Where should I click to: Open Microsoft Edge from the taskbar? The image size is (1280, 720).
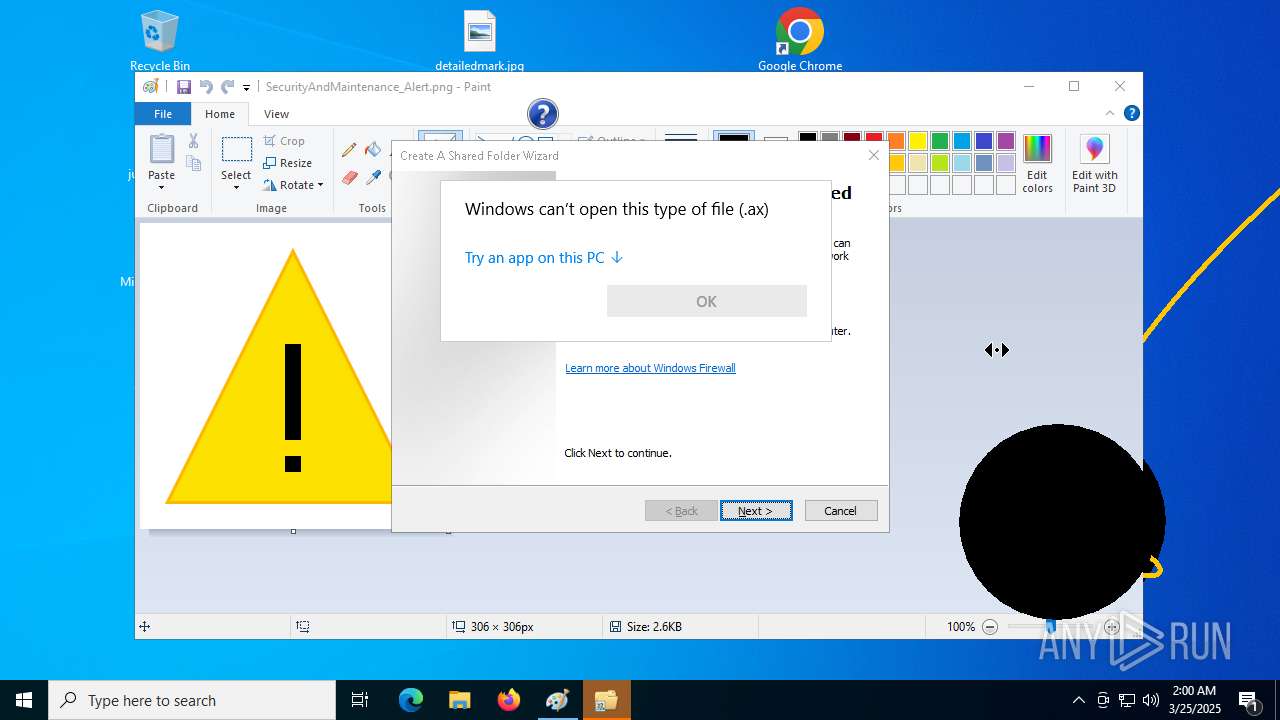pos(411,700)
